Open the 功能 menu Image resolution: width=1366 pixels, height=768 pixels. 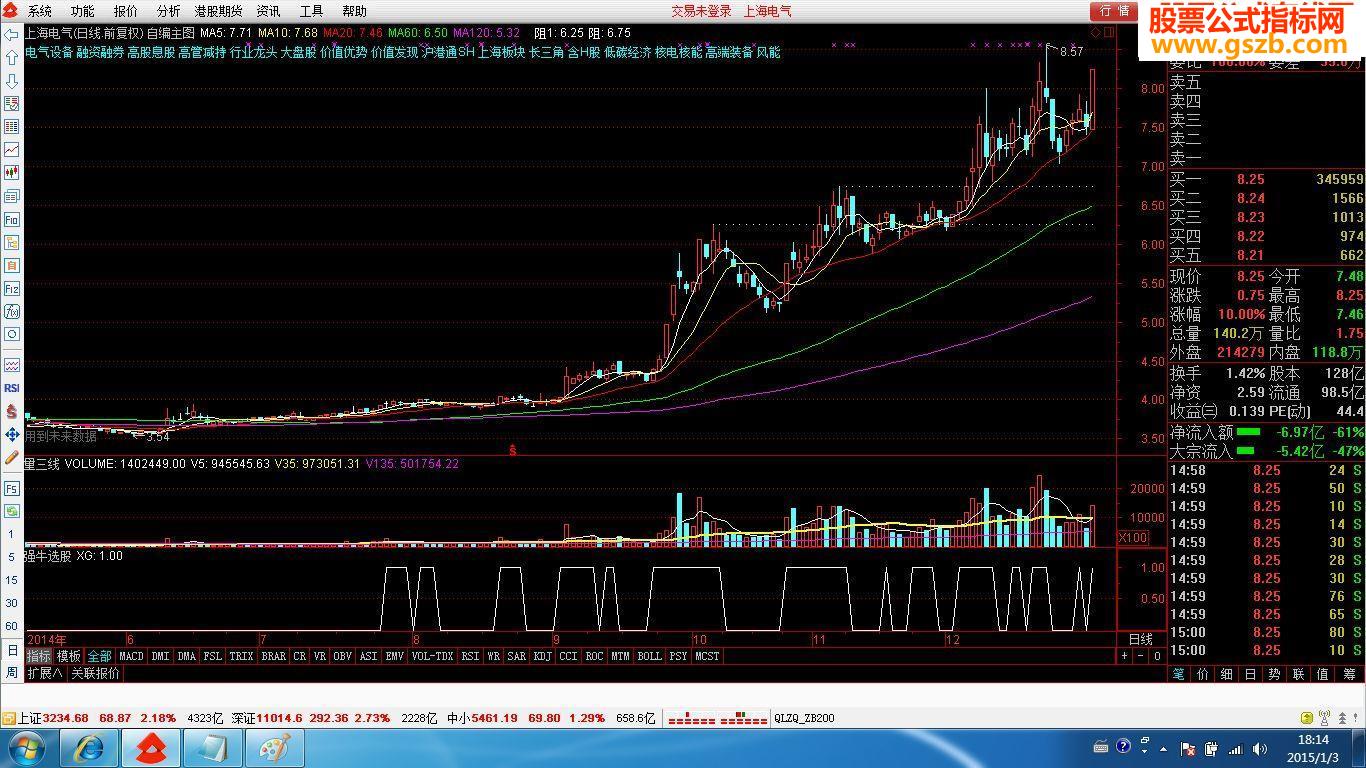[x=82, y=11]
